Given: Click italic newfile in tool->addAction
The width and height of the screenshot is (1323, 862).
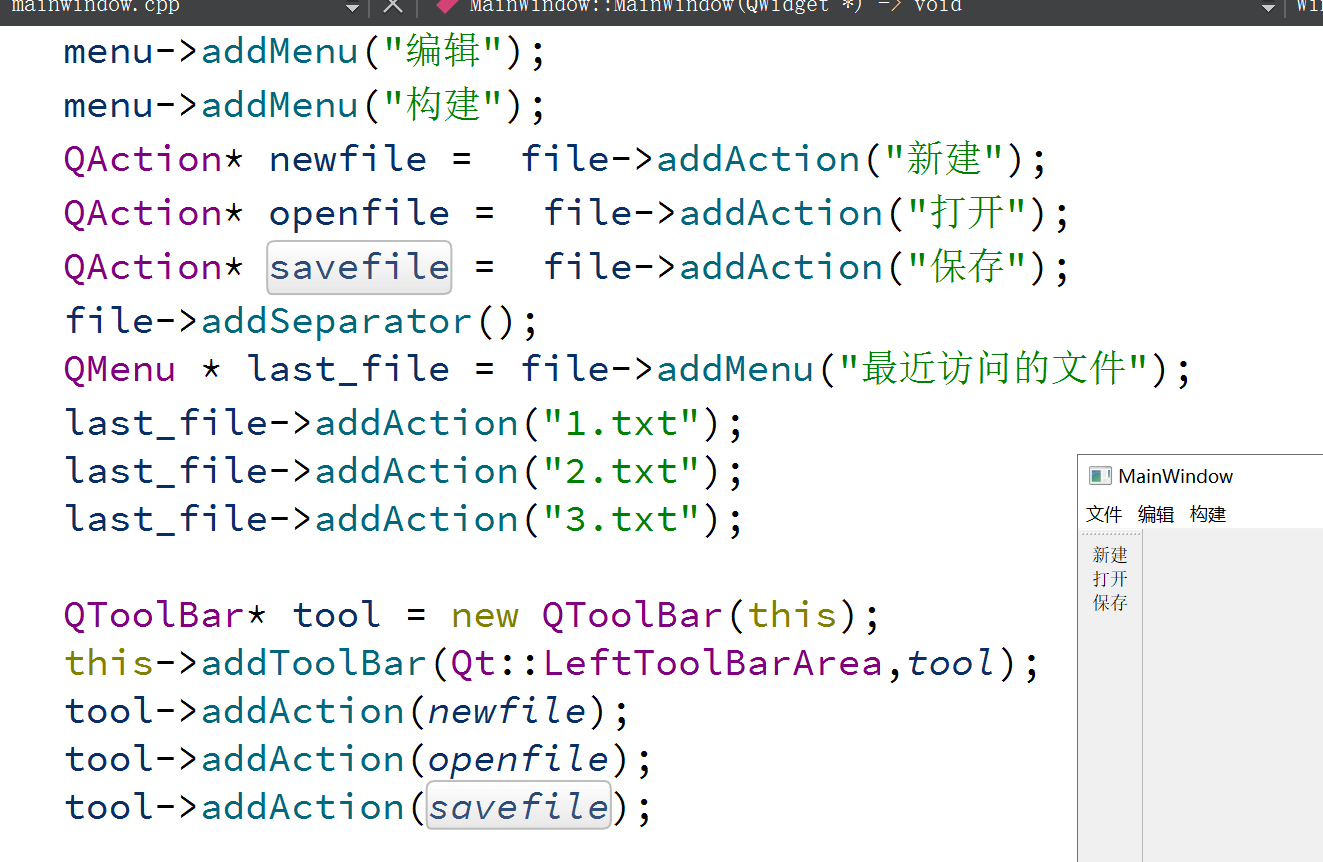Looking at the screenshot, I should [x=507, y=711].
